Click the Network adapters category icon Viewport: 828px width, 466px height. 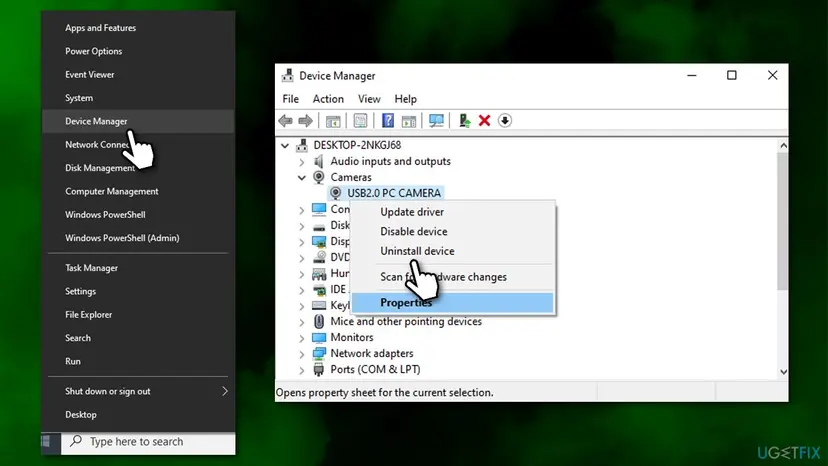pyautogui.click(x=319, y=353)
